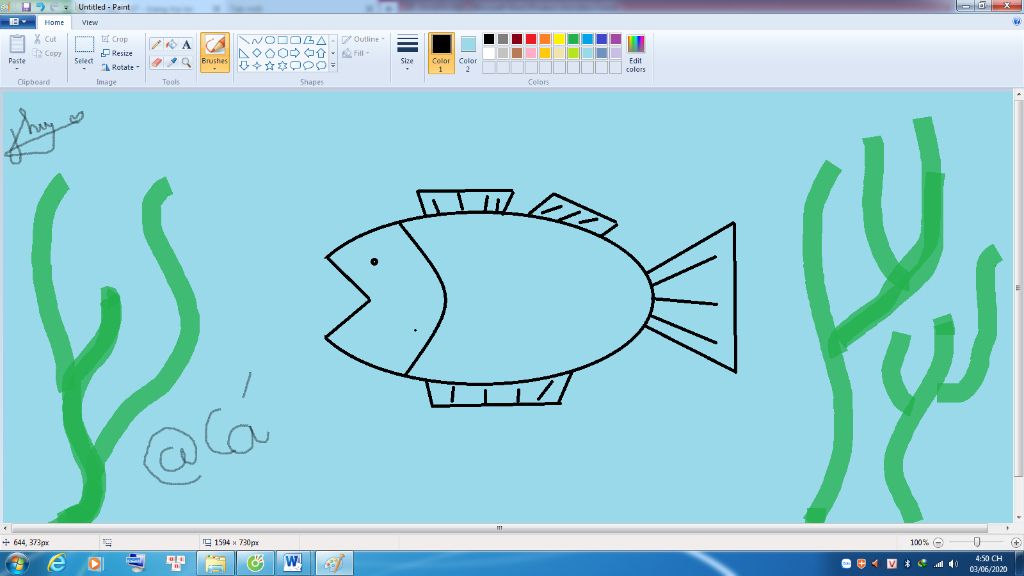This screenshot has width=1024, height=576.
Task: Pick the Pentagon shape
Action: pos(270,53)
